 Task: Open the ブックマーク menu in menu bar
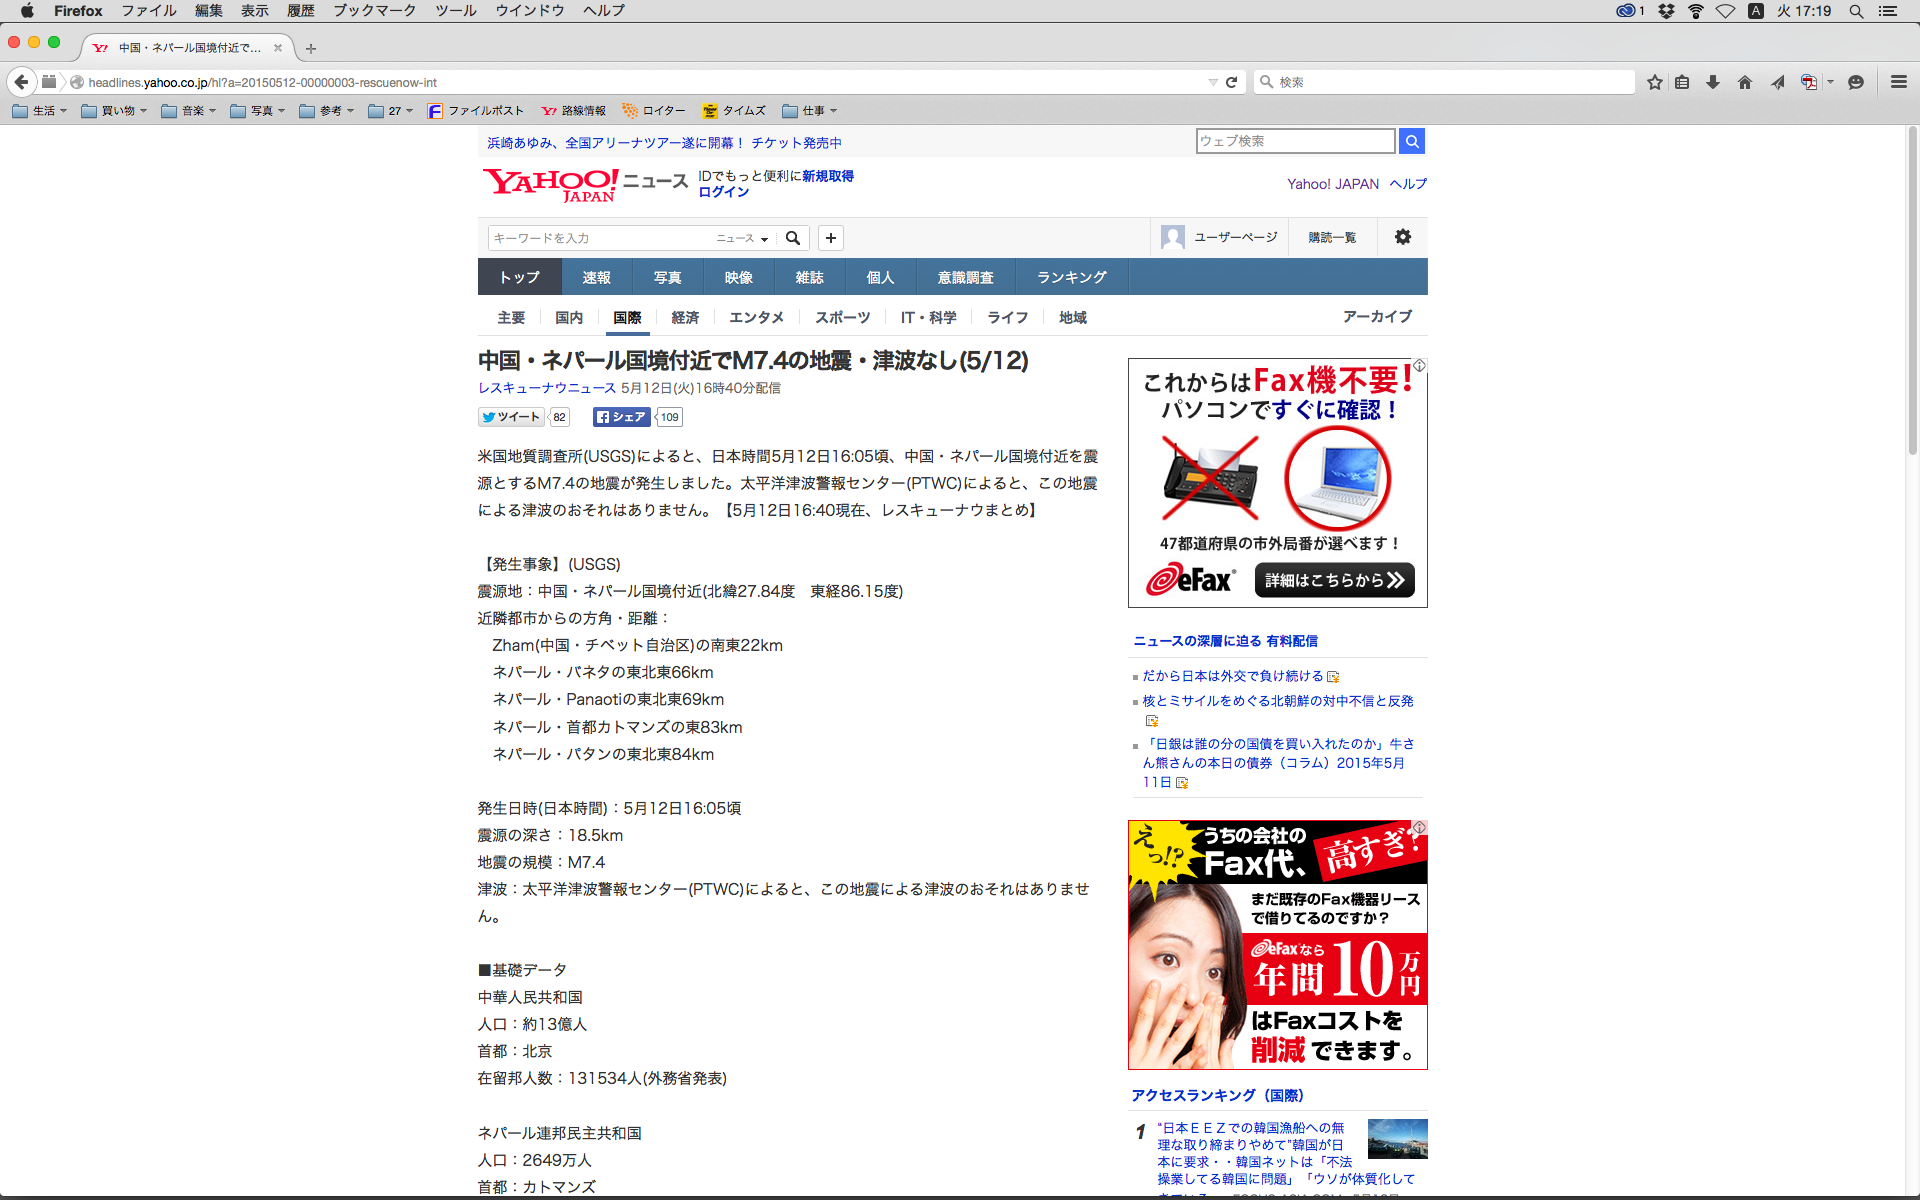coord(374,11)
